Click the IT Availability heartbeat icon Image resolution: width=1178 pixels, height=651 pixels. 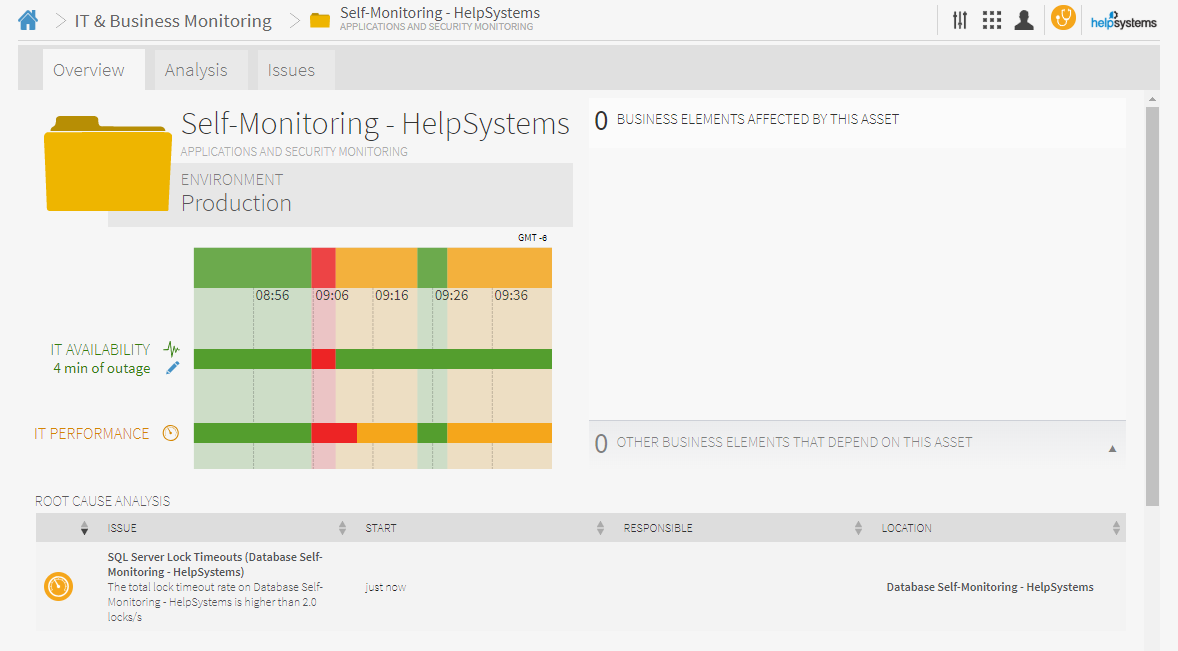pos(172,350)
